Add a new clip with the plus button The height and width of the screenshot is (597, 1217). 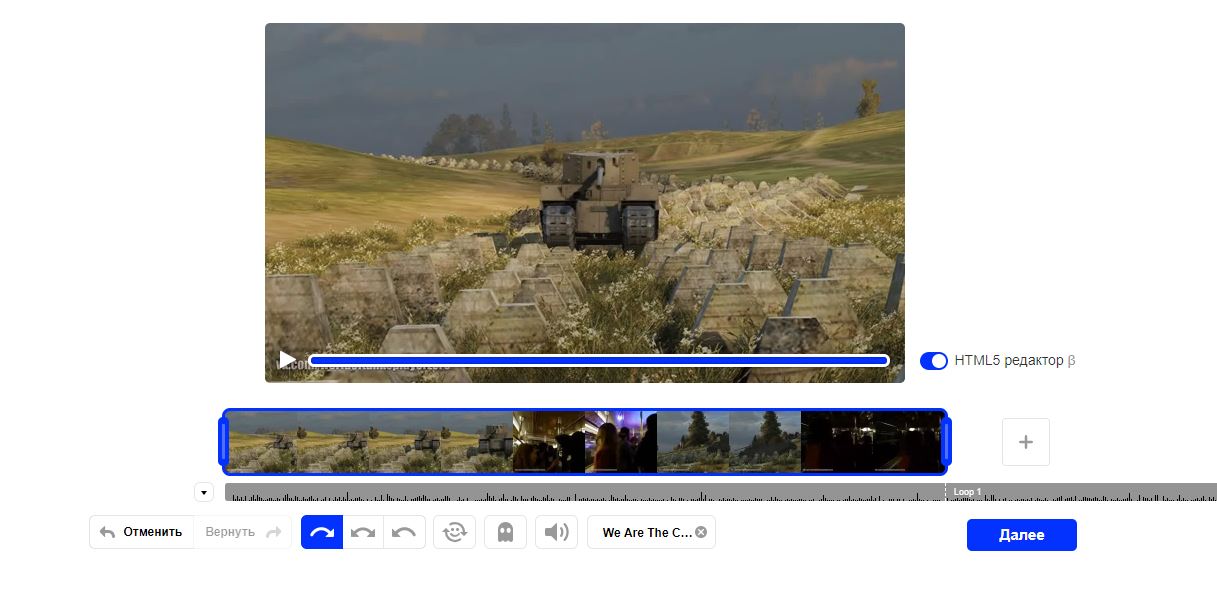[1025, 442]
